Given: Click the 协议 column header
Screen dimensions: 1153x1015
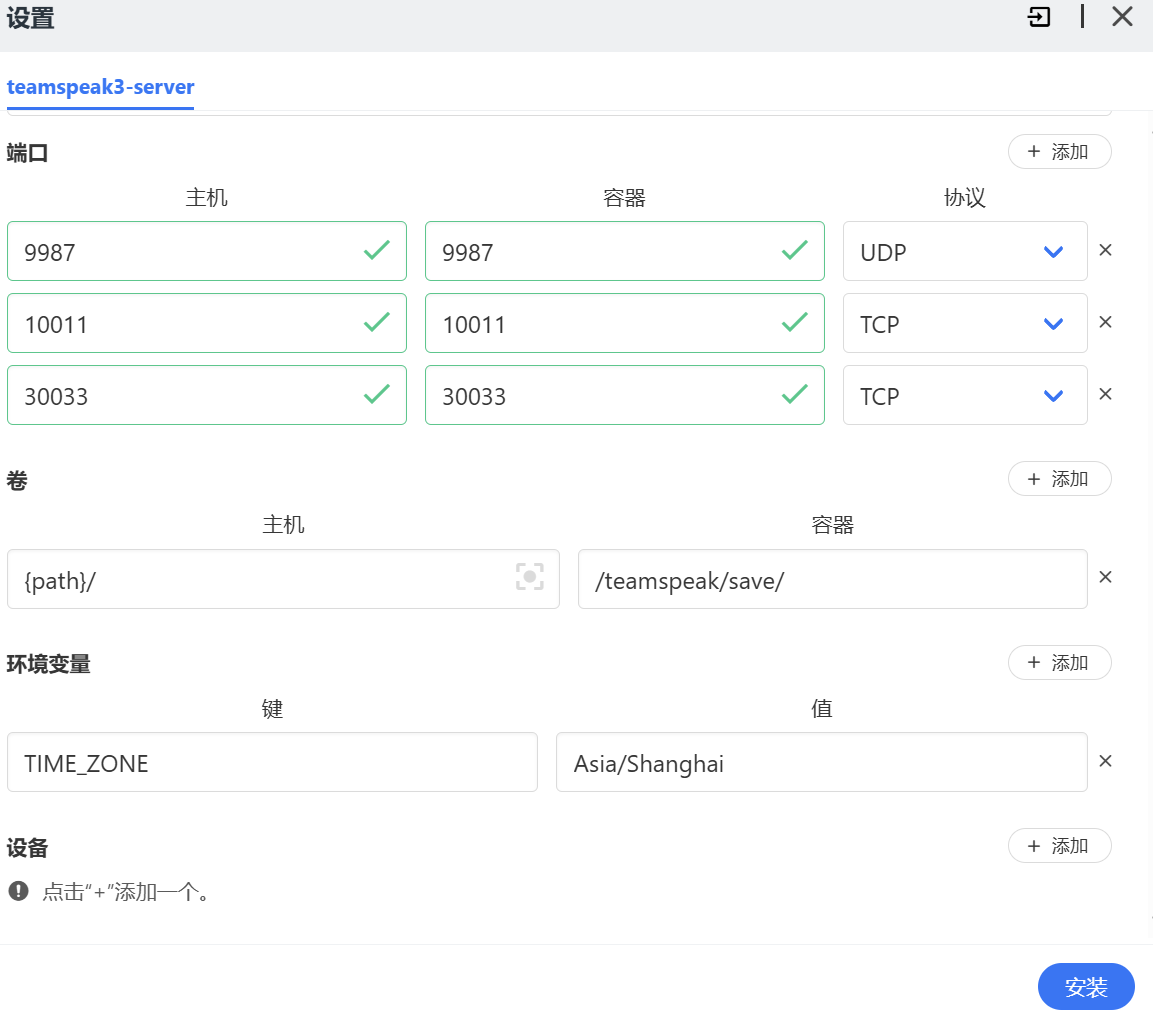Looking at the screenshot, I should tap(965, 197).
